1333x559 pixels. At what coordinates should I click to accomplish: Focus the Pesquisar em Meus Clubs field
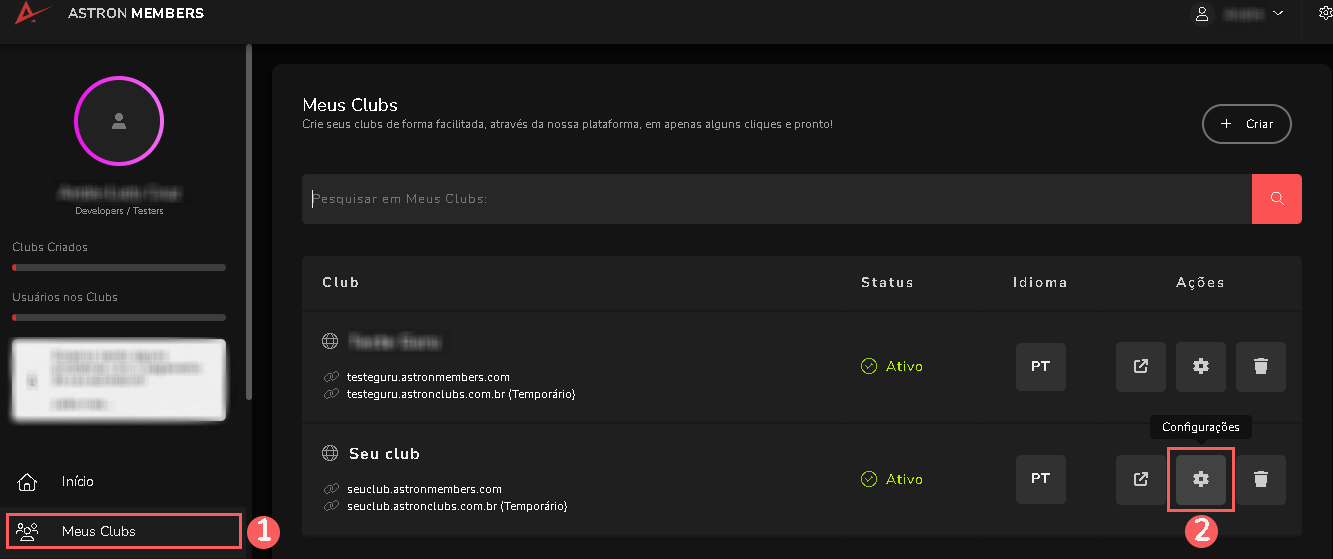pyautogui.click(x=776, y=199)
